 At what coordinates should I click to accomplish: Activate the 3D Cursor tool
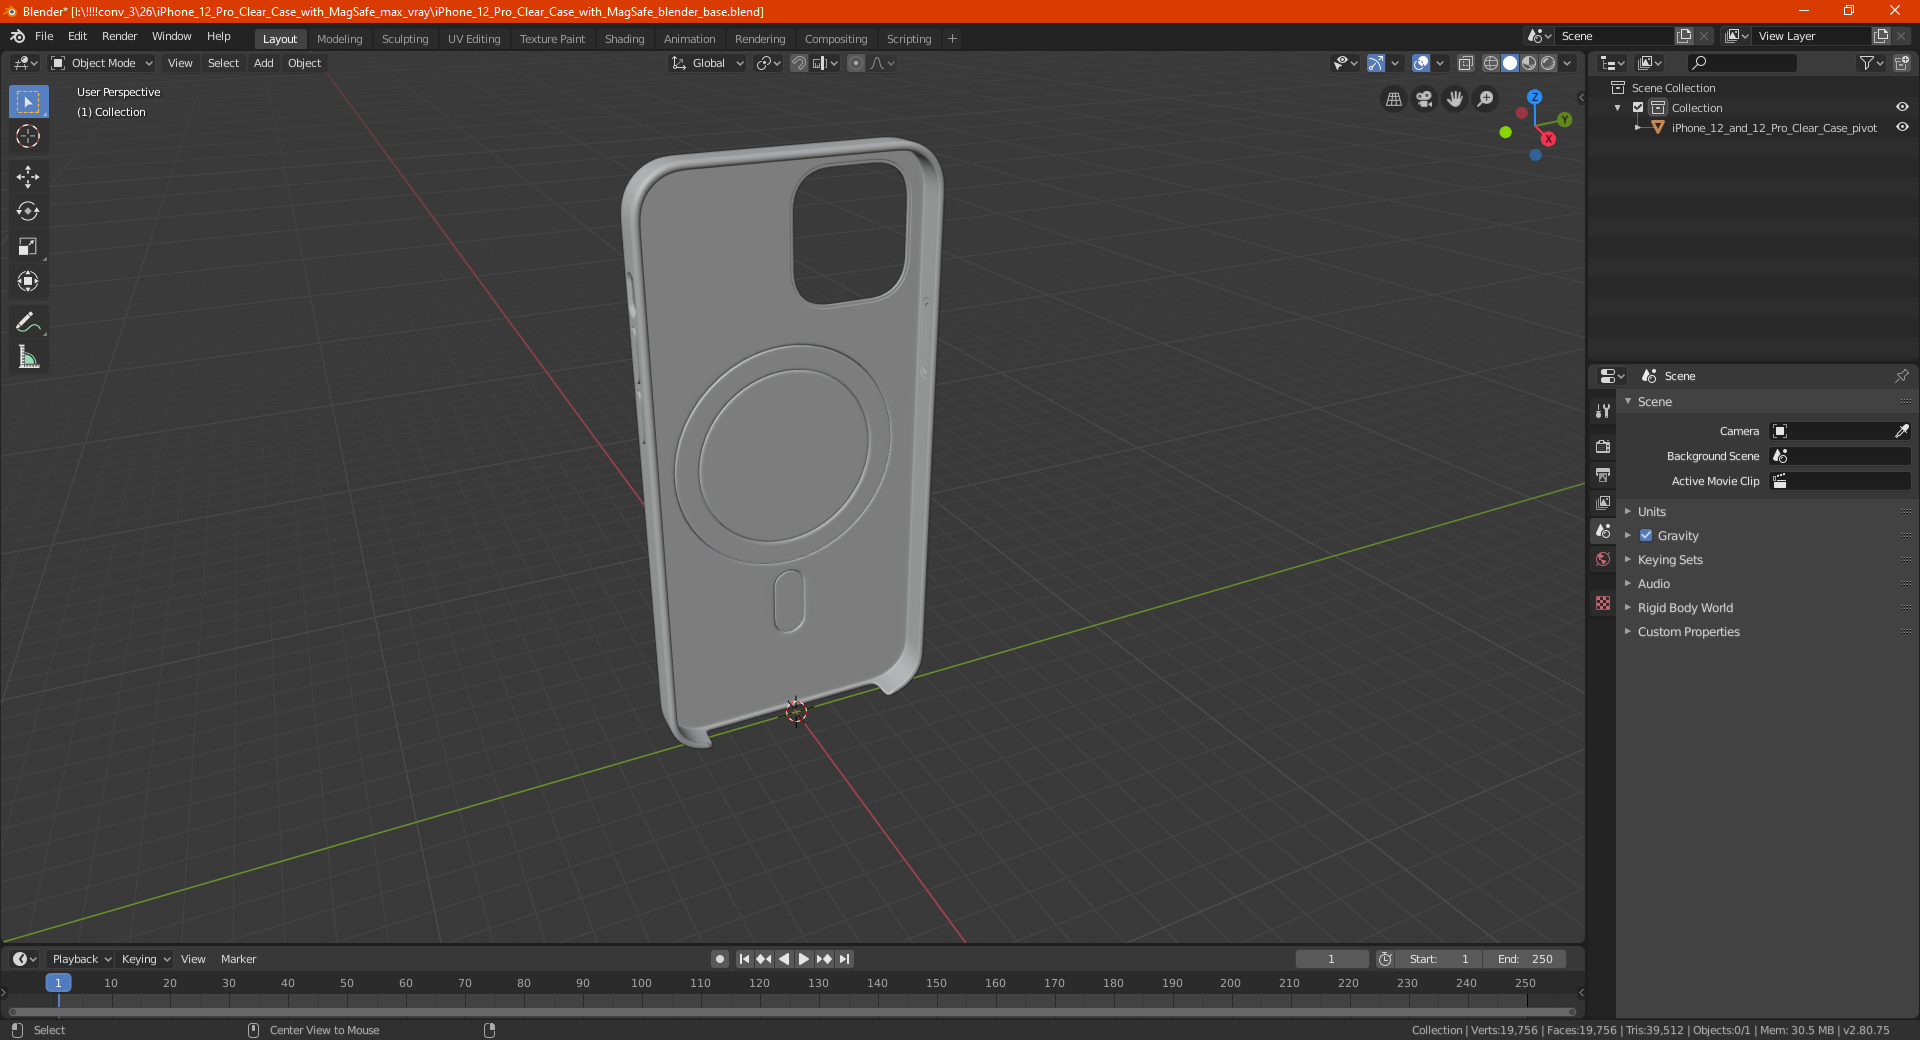pyautogui.click(x=28, y=136)
